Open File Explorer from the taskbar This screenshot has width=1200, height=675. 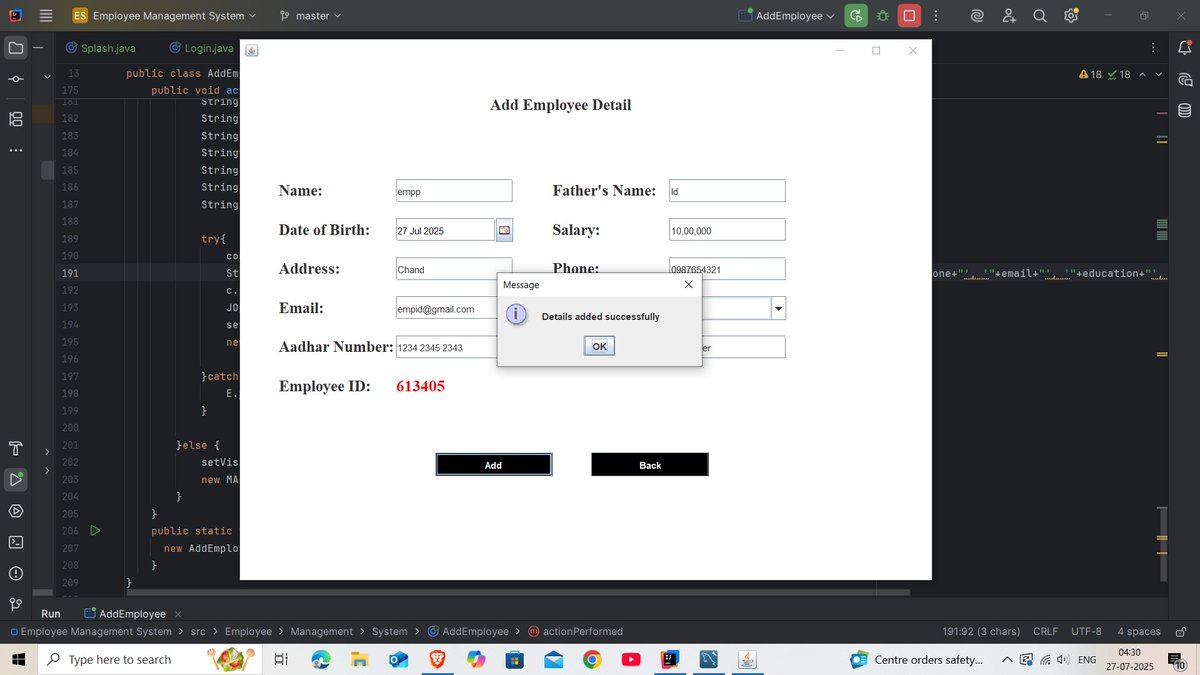(x=359, y=660)
